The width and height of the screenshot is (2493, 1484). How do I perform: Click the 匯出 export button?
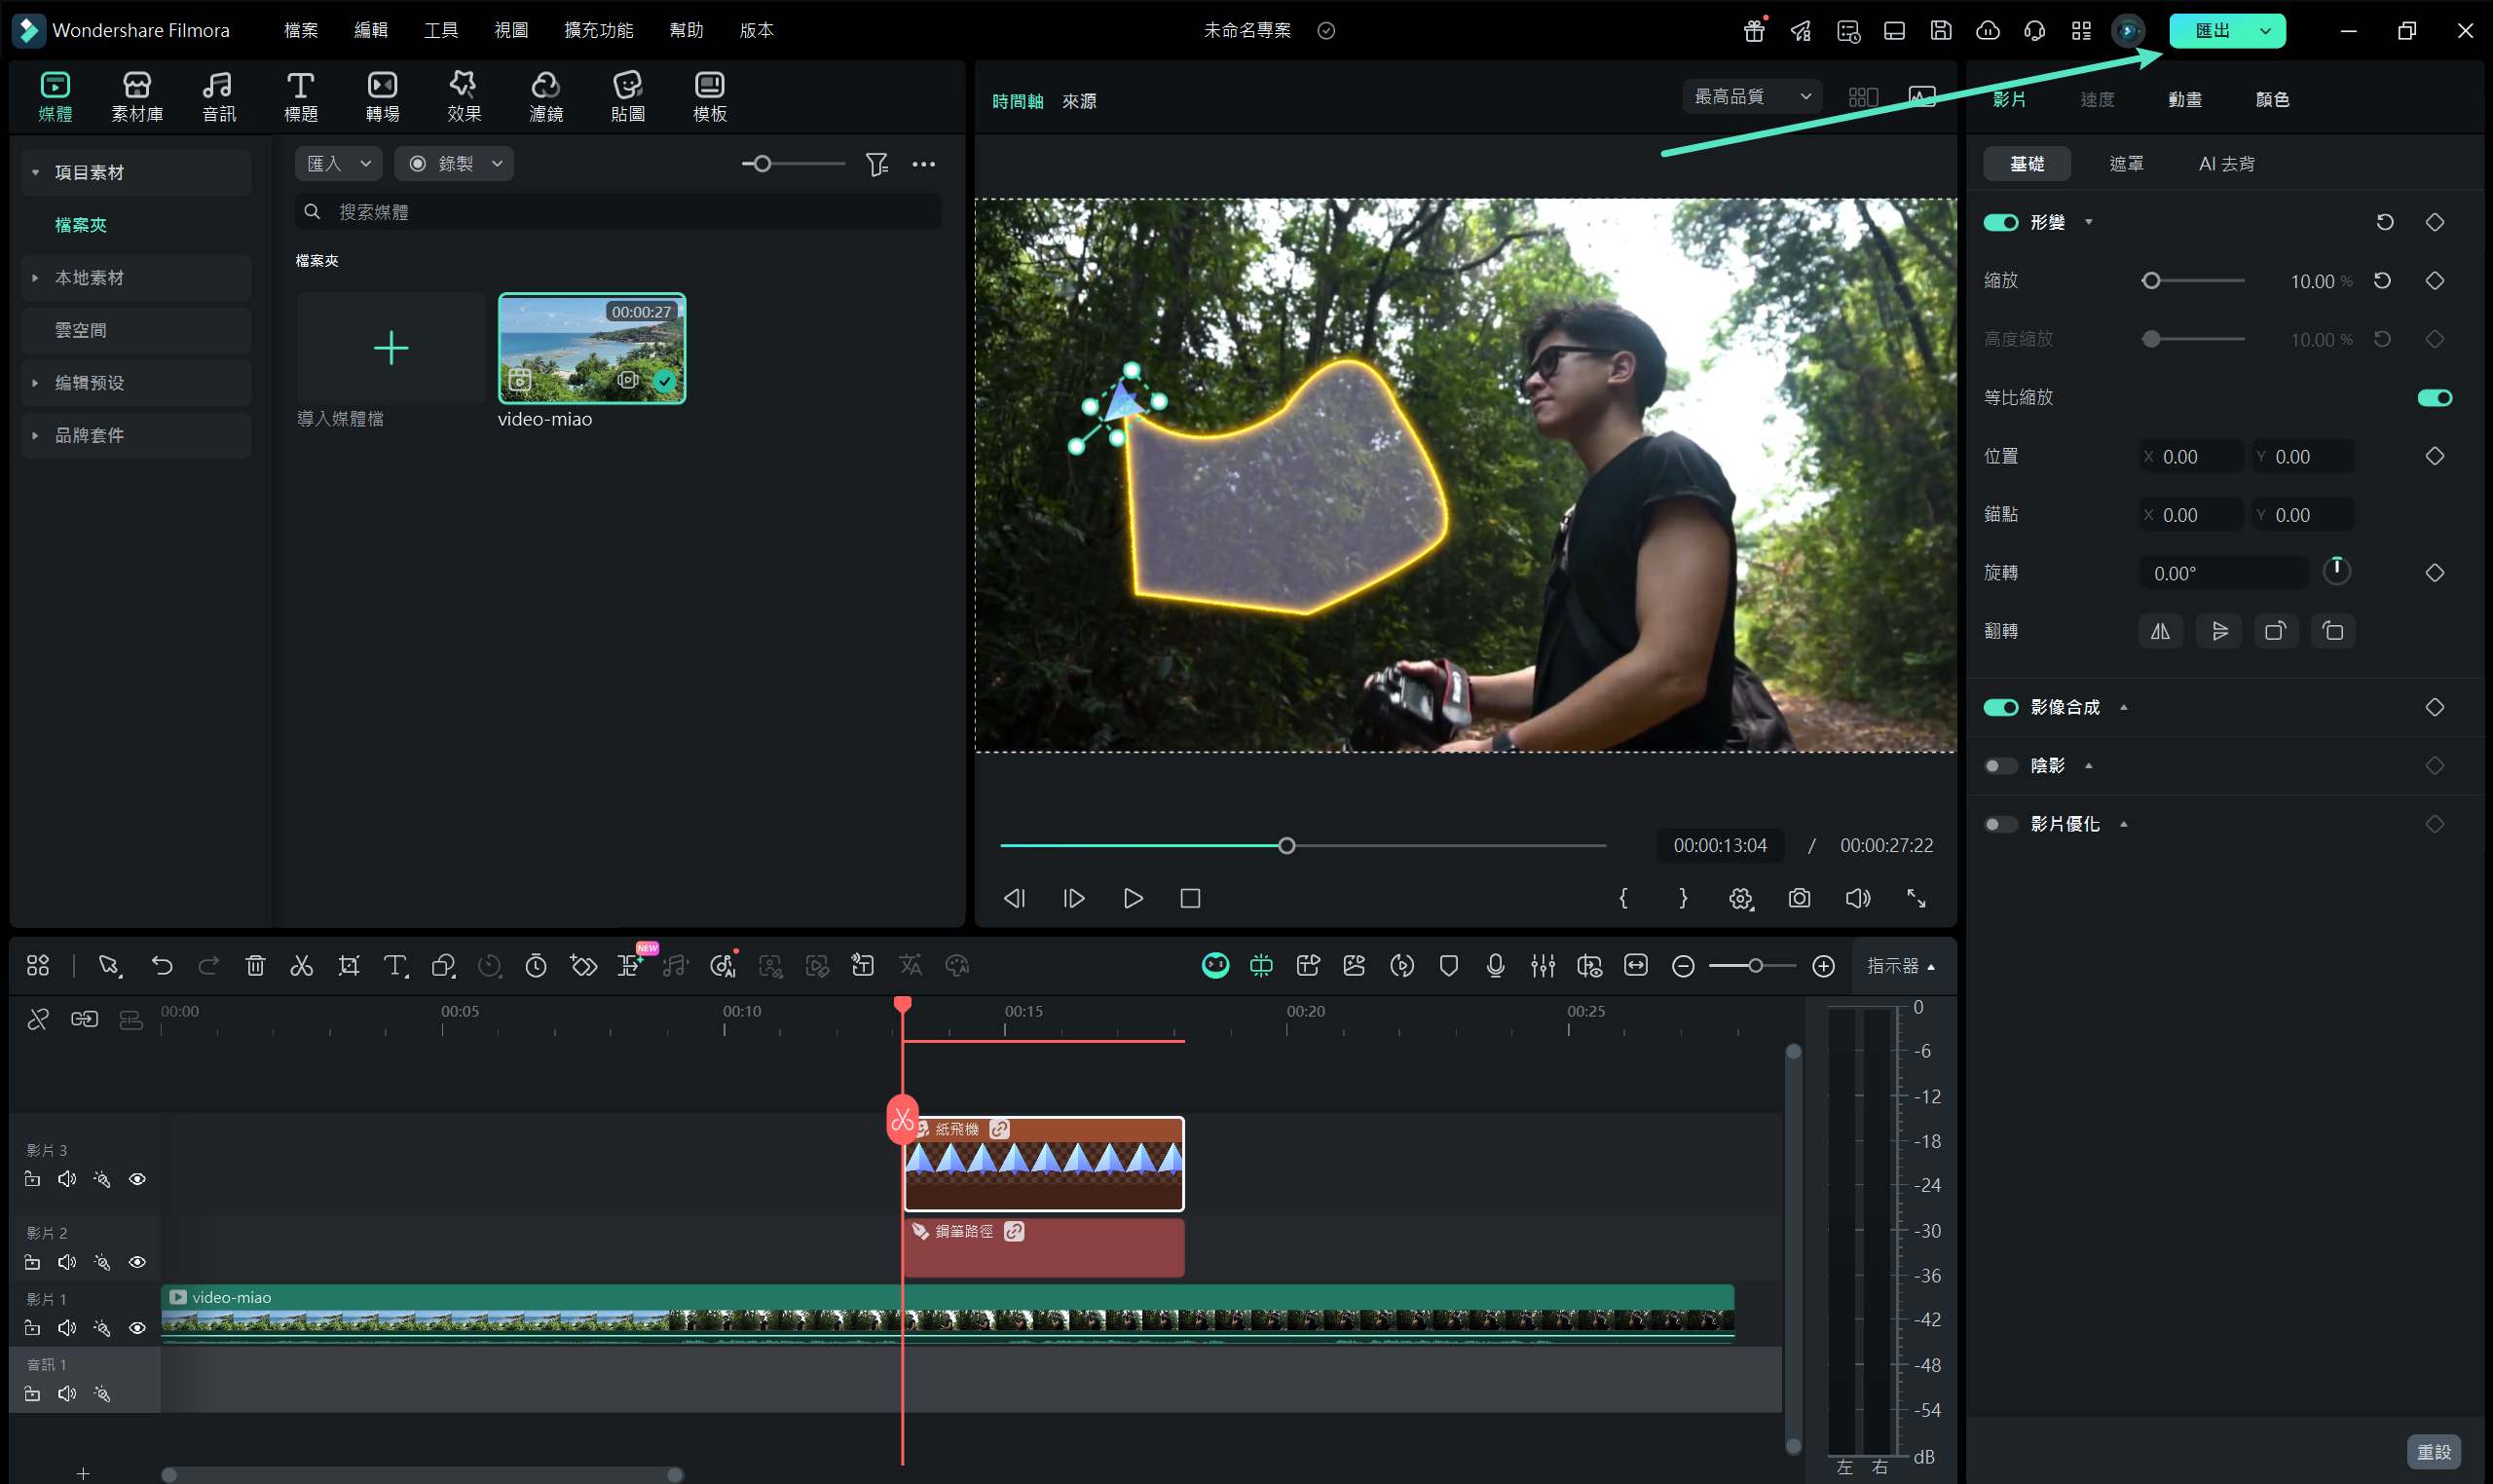pos(2212,30)
